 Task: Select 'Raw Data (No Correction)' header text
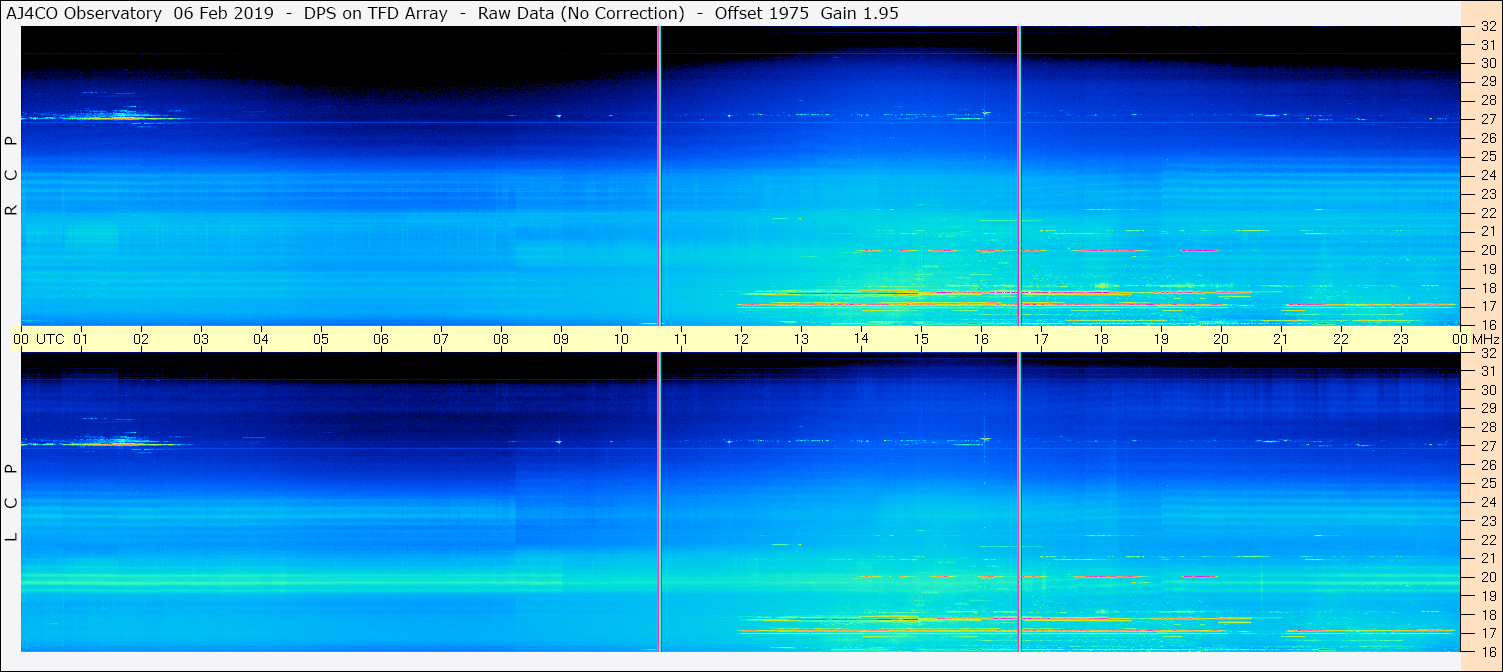click(581, 13)
